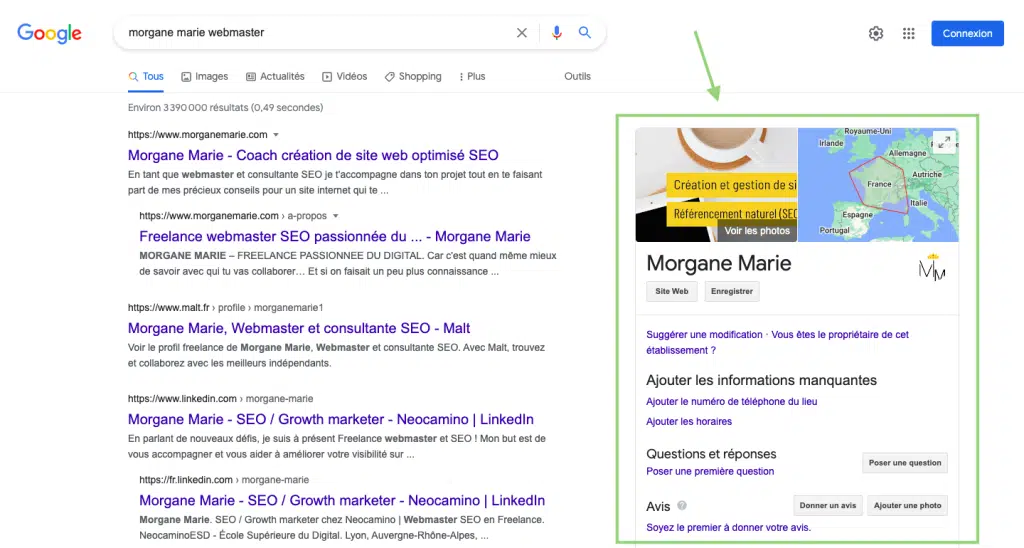Open the Outils search tools
Viewport: 1024px width, 548px height.
coord(577,76)
